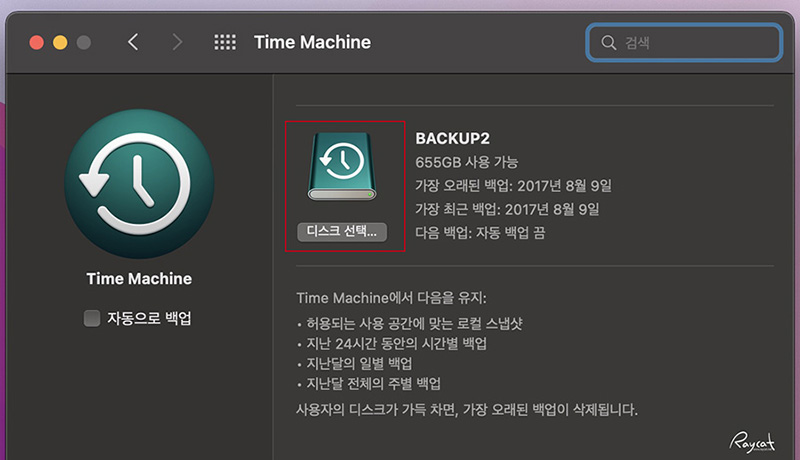Click the Time Machine window title
This screenshot has height=460, width=800.
pyautogui.click(x=312, y=42)
